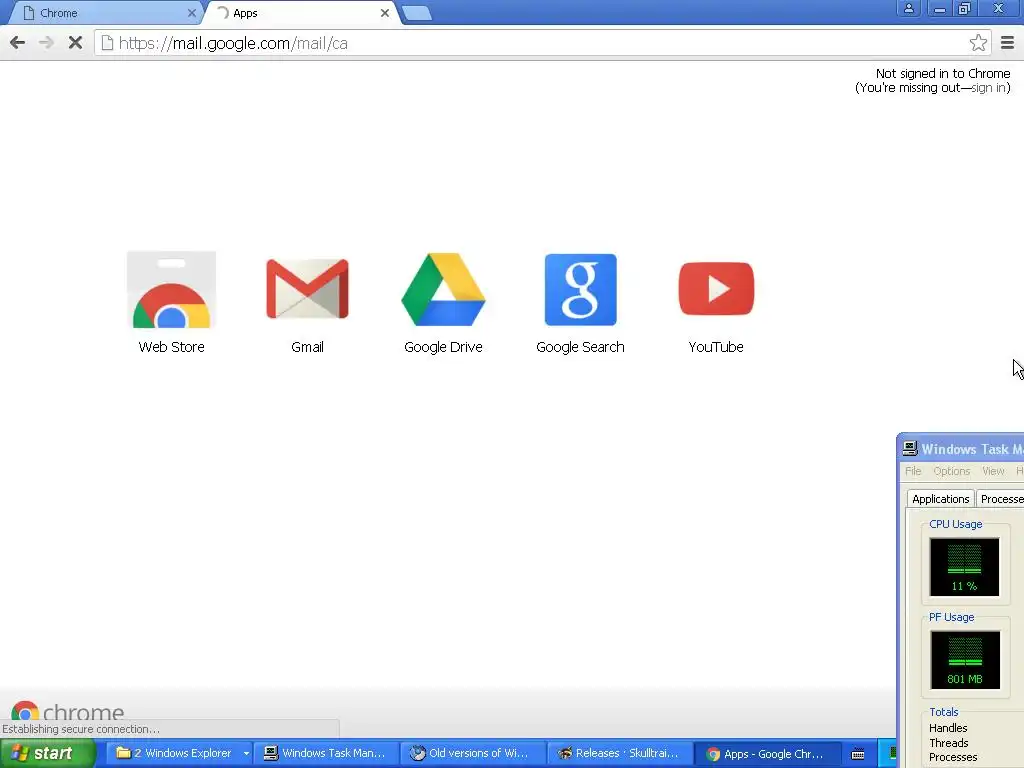Switch to Releases Skulltrai... taskbar window
The width and height of the screenshot is (1024, 768).
point(619,753)
